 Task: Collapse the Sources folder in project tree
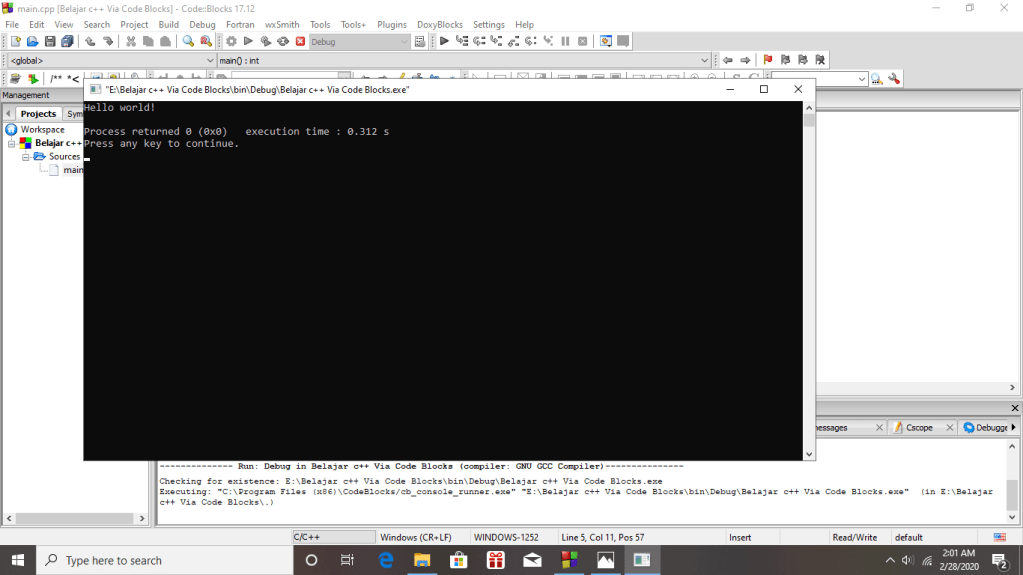click(27, 157)
